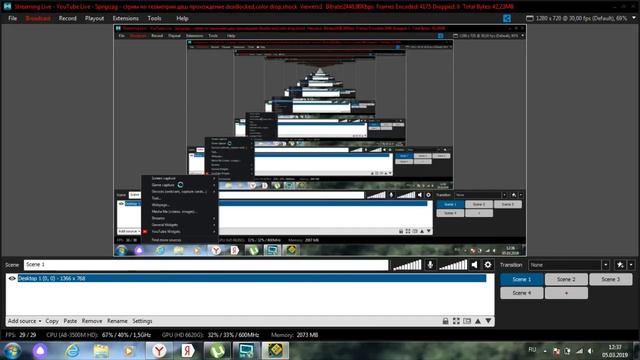The width and height of the screenshot is (640, 360).
Task: Open the Help menu
Action: coord(182,18)
